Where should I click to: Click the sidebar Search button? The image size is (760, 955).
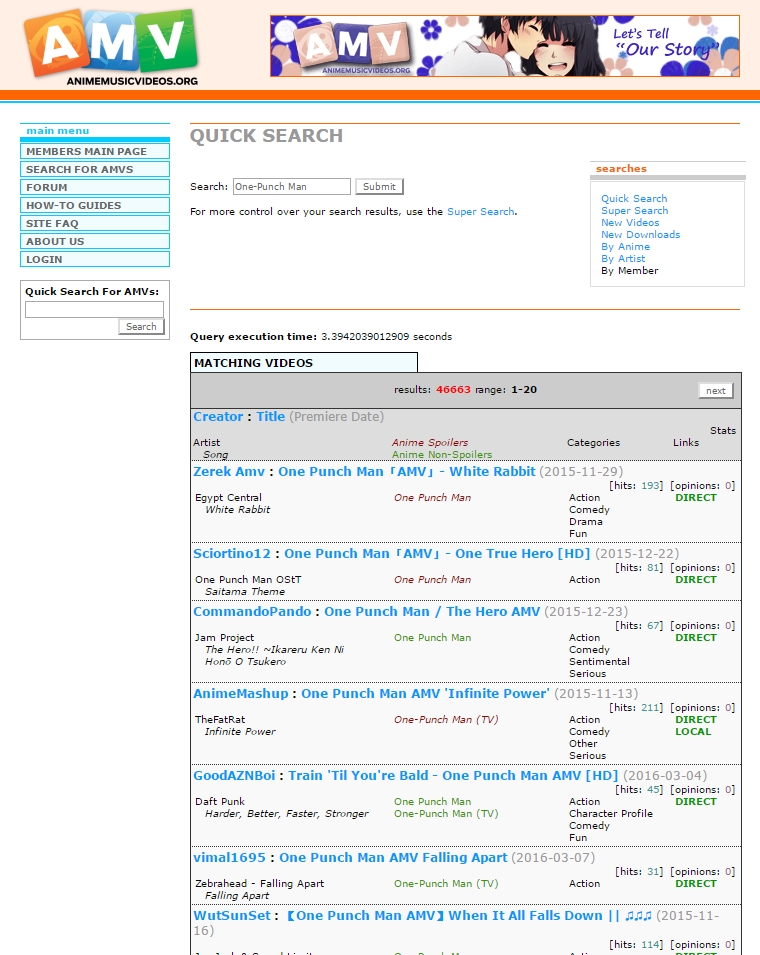141,326
